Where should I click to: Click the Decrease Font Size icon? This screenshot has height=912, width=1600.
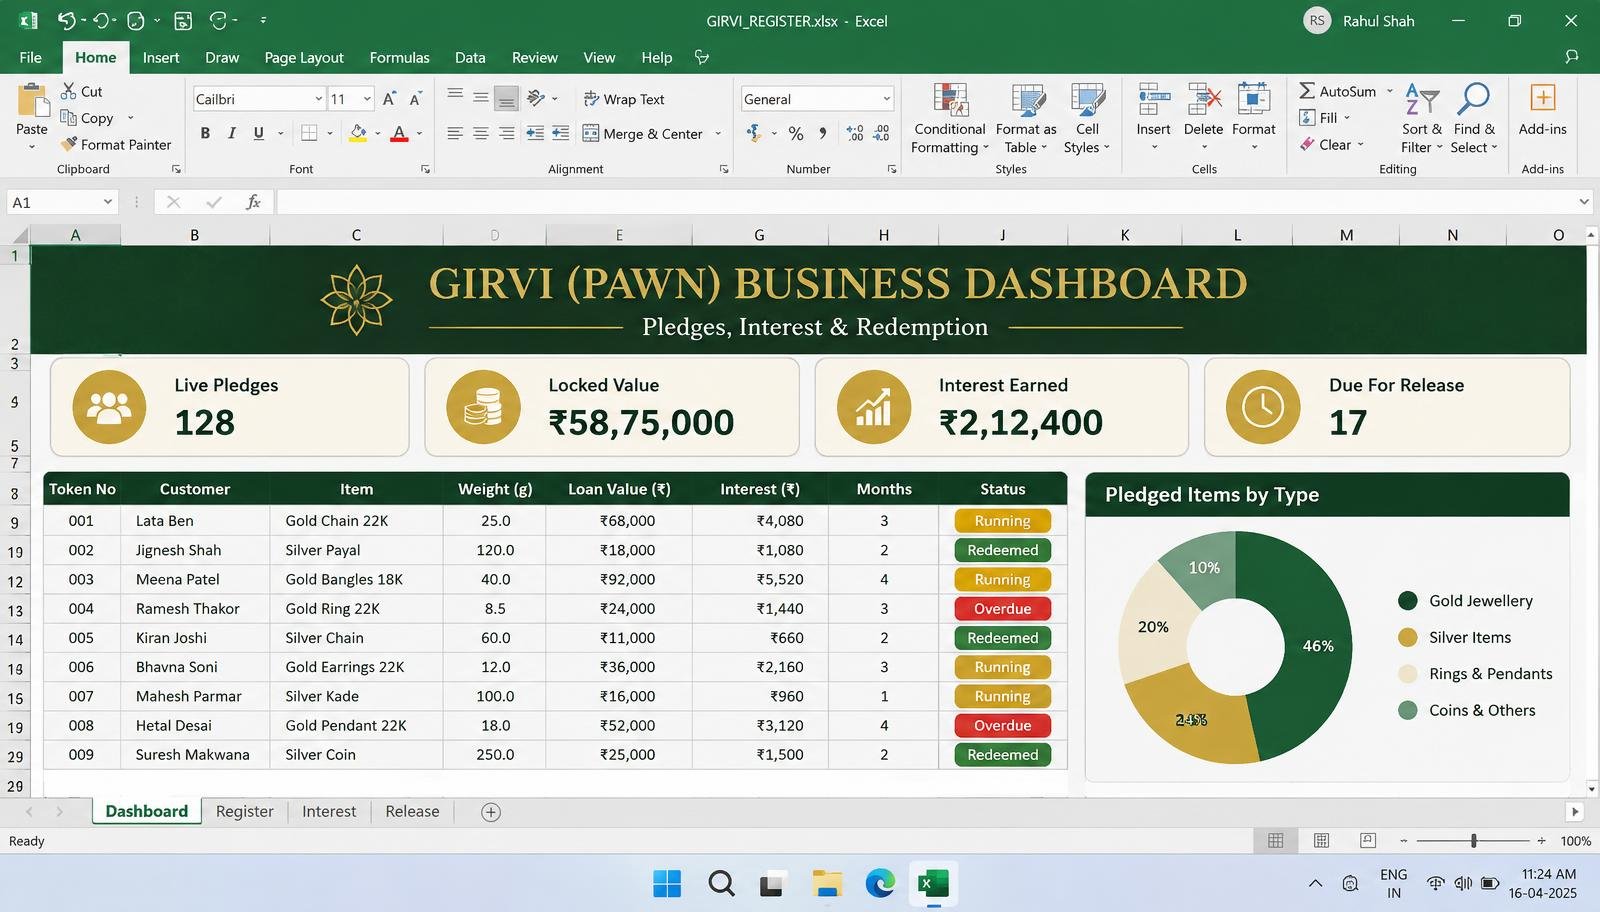point(416,98)
